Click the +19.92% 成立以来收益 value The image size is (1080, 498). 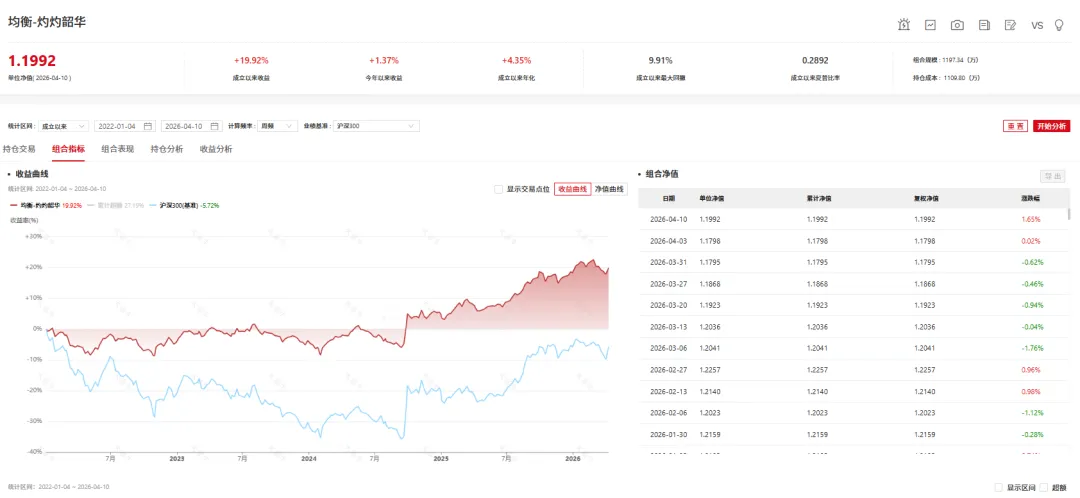[251, 61]
